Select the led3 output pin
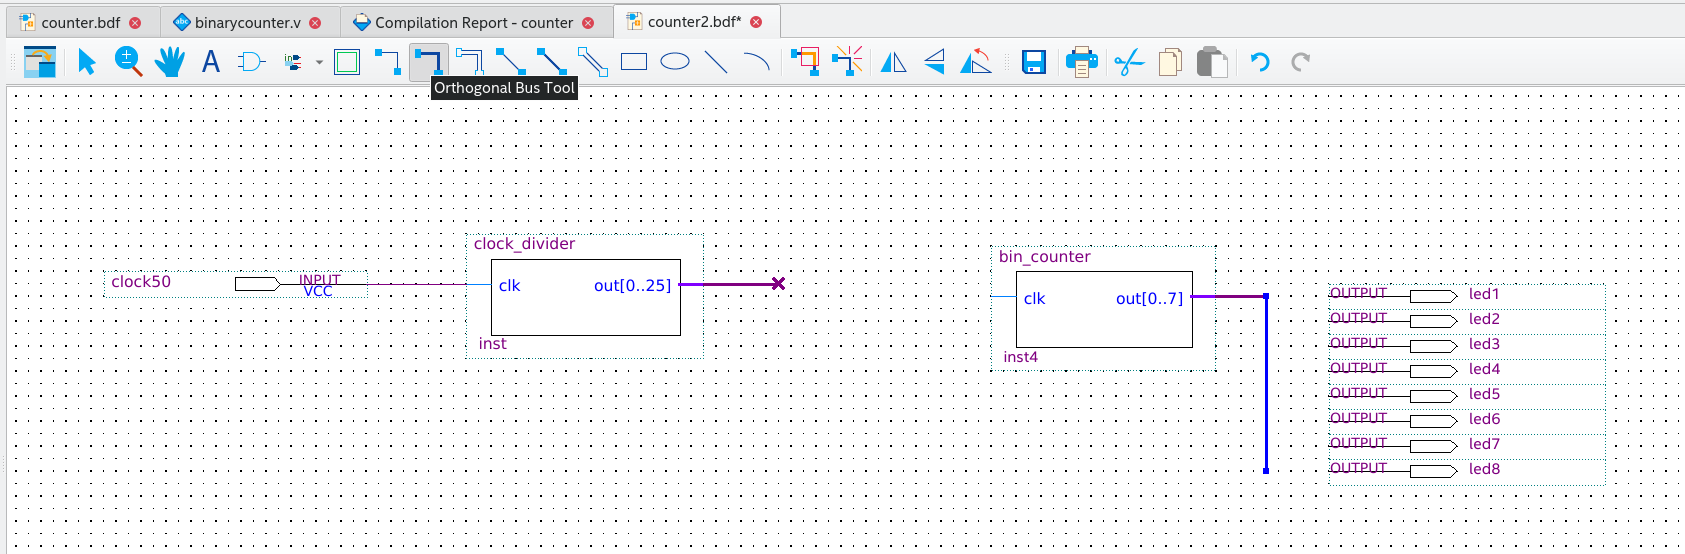The width and height of the screenshot is (1685, 554). click(x=1466, y=345)
